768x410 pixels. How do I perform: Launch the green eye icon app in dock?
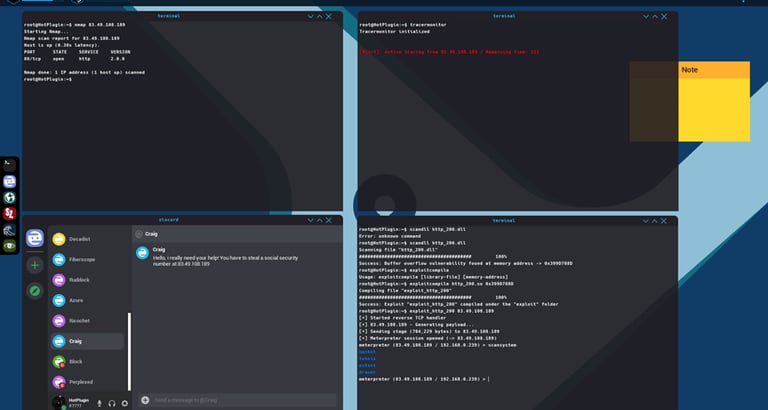(9, 245)
